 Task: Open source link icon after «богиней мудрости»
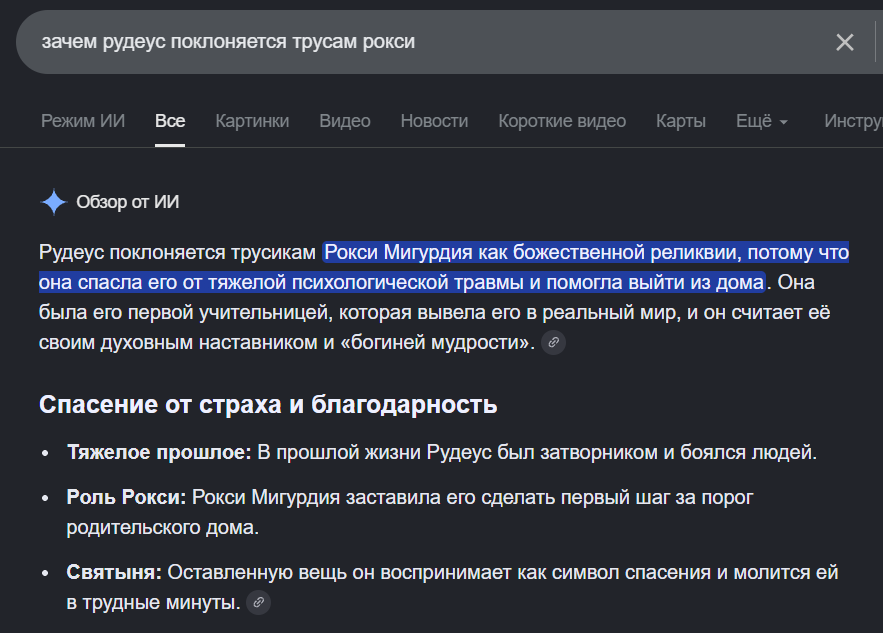click(x=554, y=342)
